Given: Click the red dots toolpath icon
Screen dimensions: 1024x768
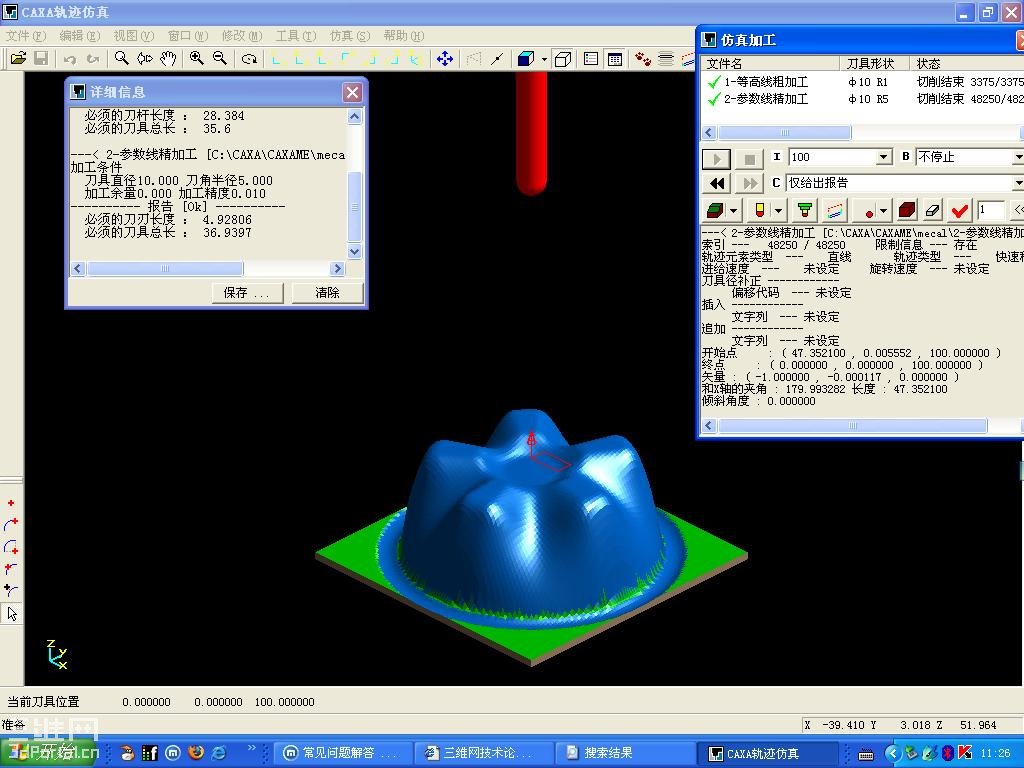Looking at the screenshot, I should [x=643, y=59].
